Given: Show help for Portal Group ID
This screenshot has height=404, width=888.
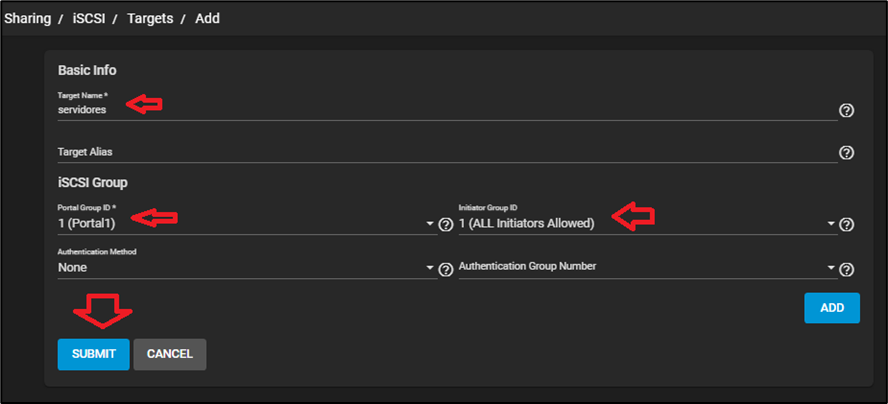Looking at the screenshot, I should click(x=446, y=224).
